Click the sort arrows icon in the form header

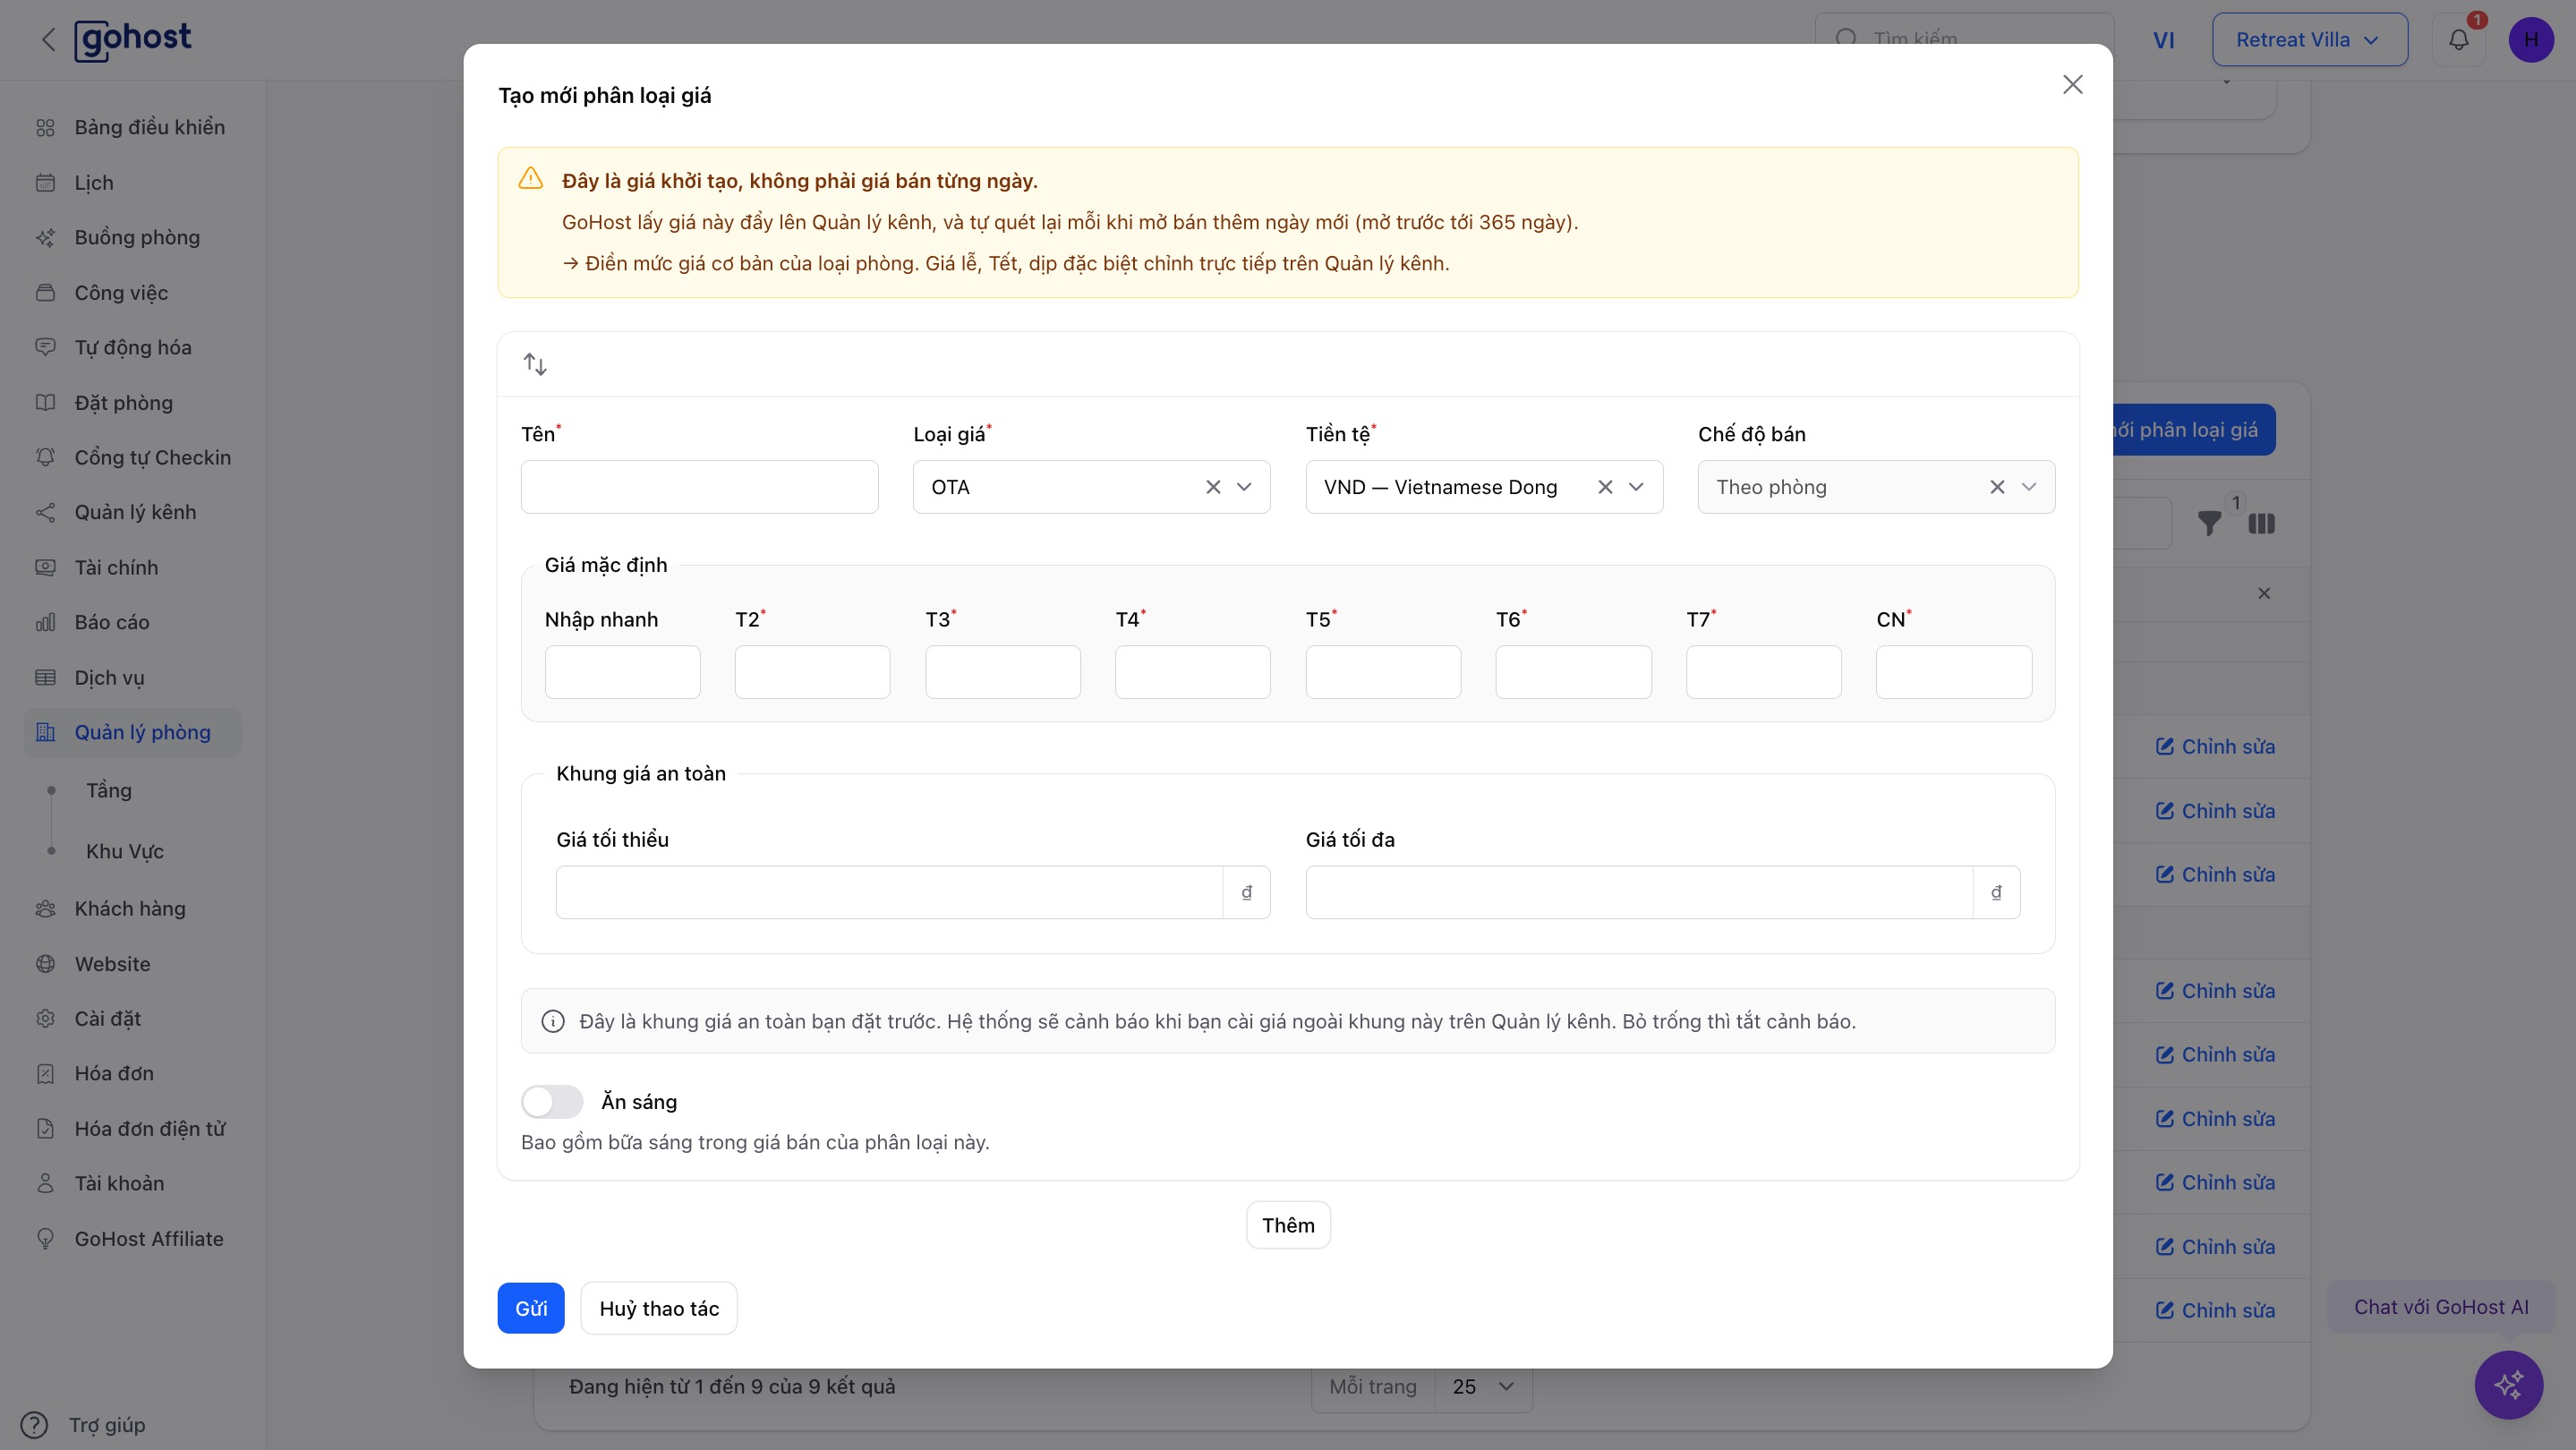[535, 364]
